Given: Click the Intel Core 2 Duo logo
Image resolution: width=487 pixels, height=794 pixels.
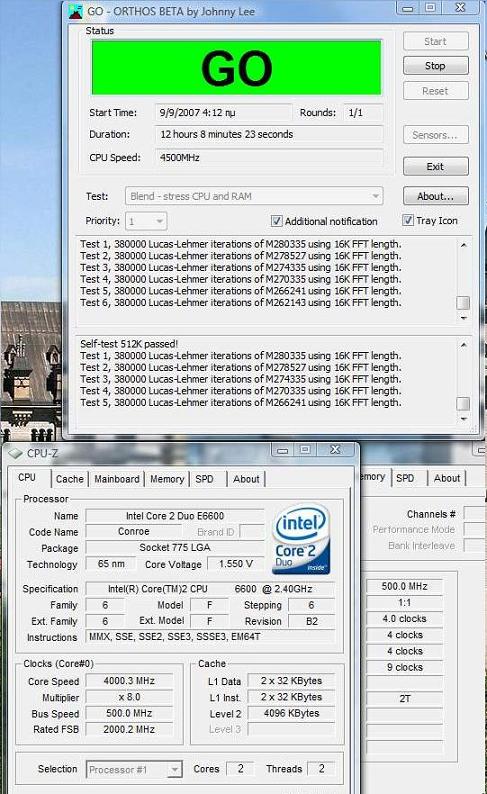Looking at the screenshot, I should tap(301, 539).
